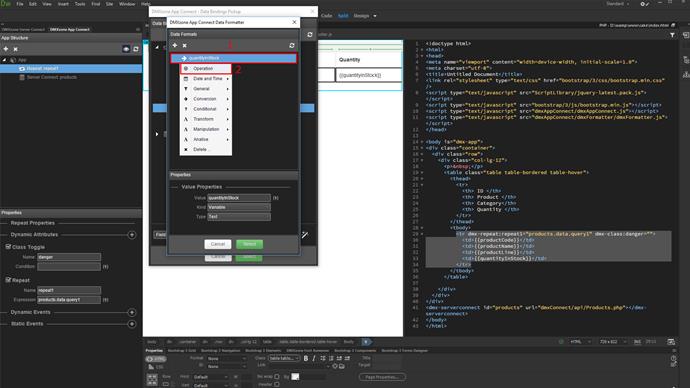Open the Insert menu
The height and width of the screenshot is (388, 690).
63,4
